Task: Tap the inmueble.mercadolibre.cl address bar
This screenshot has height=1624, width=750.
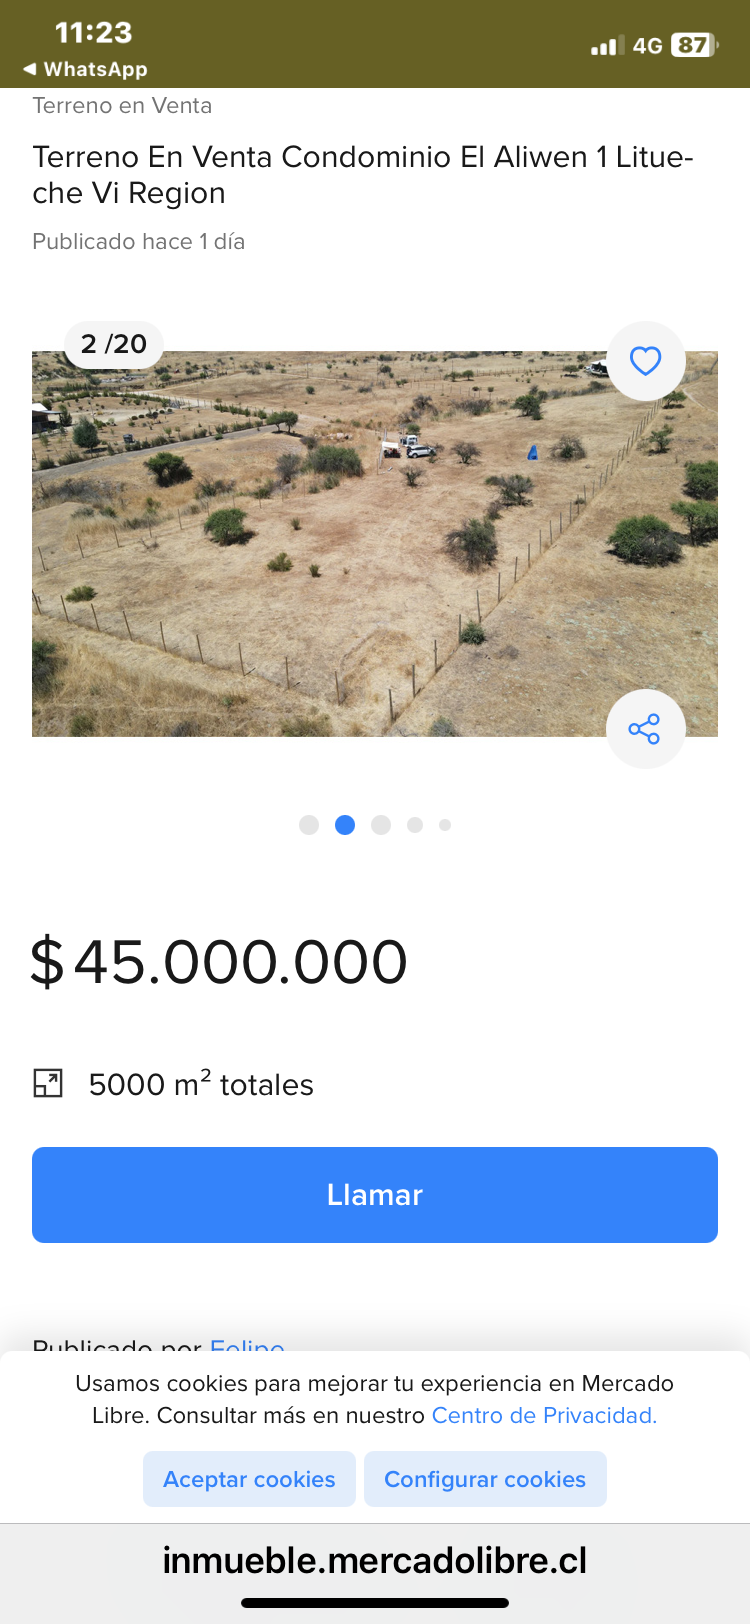Action: click(375, 1560)
